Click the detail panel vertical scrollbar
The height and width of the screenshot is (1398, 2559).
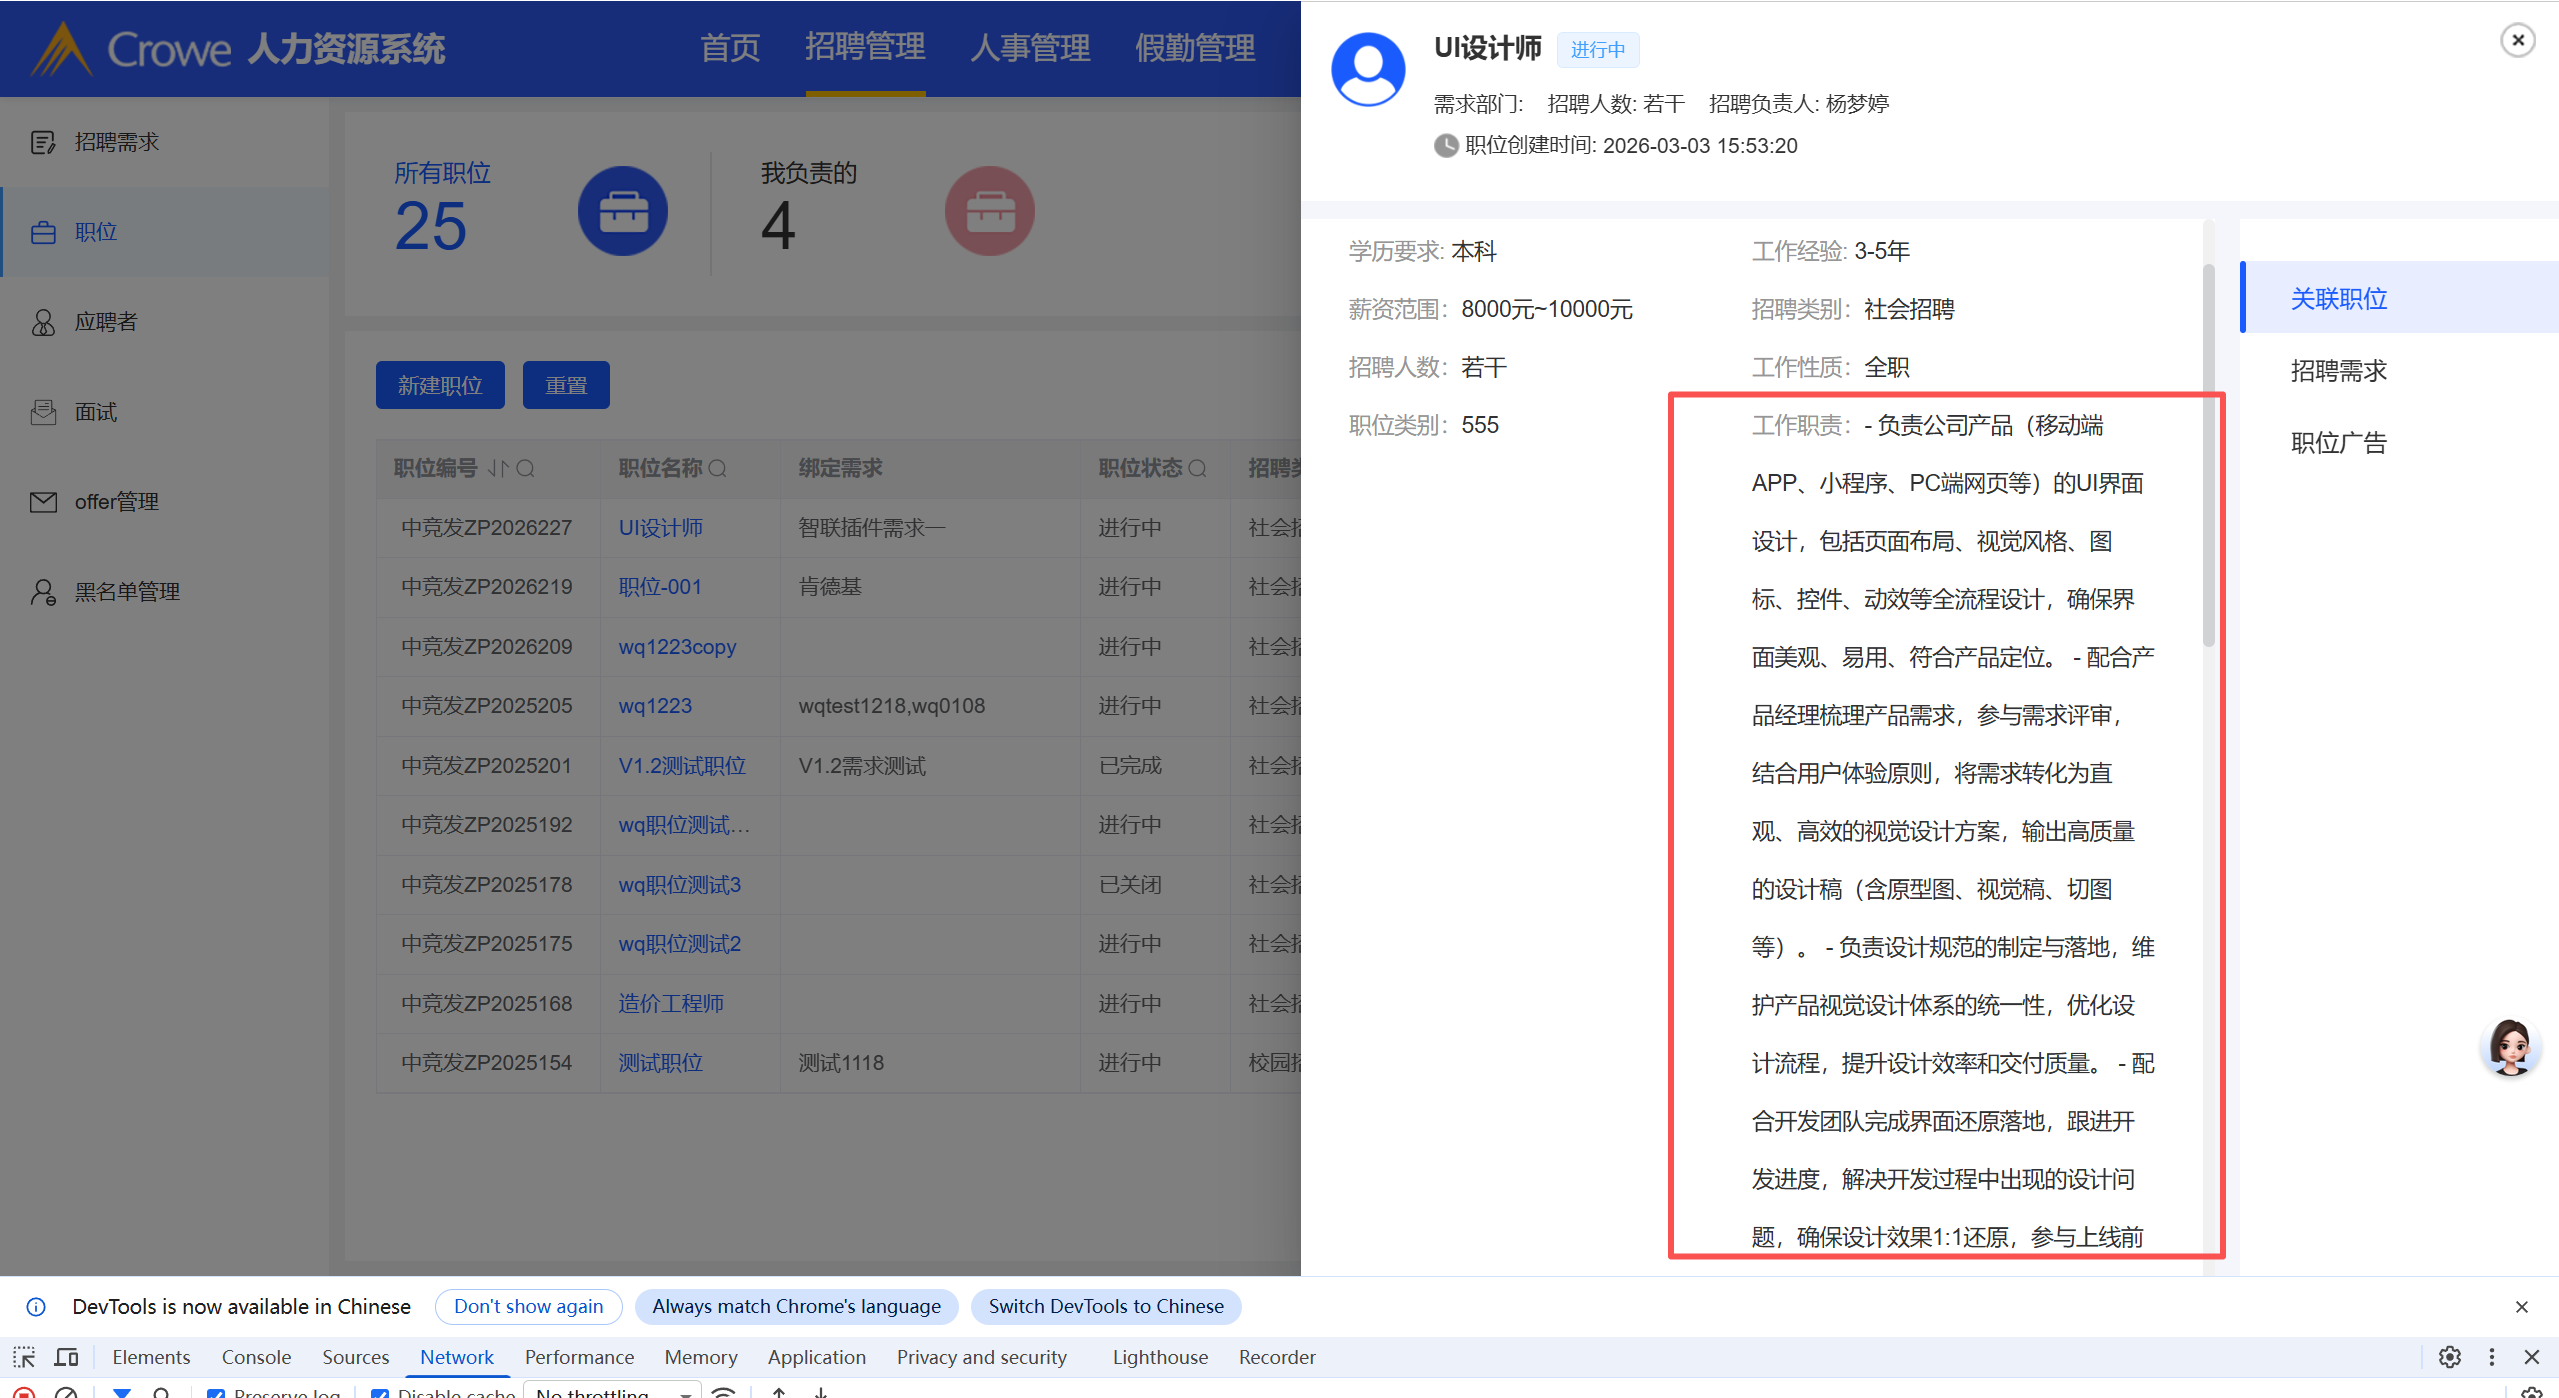2208,455
